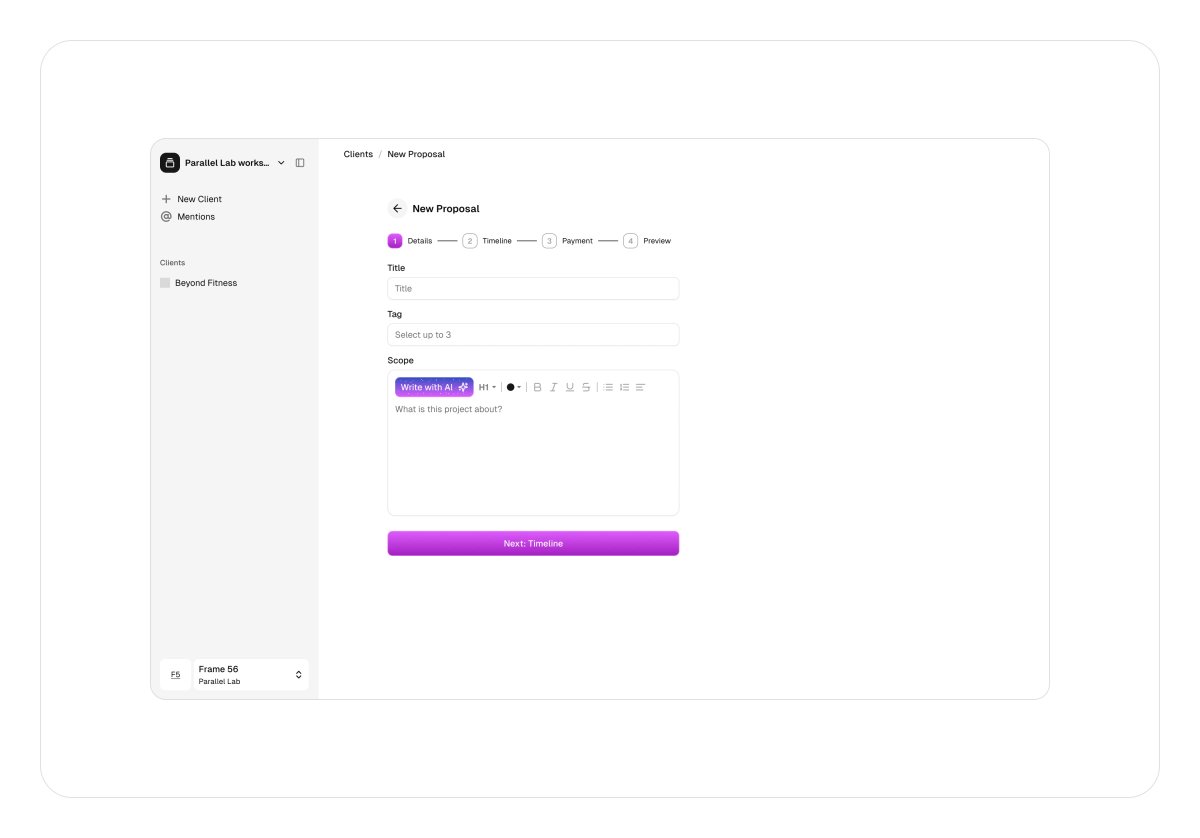1200x838 pixels.
Task: Insert a numbered list
Action: [x=624, y=387]
